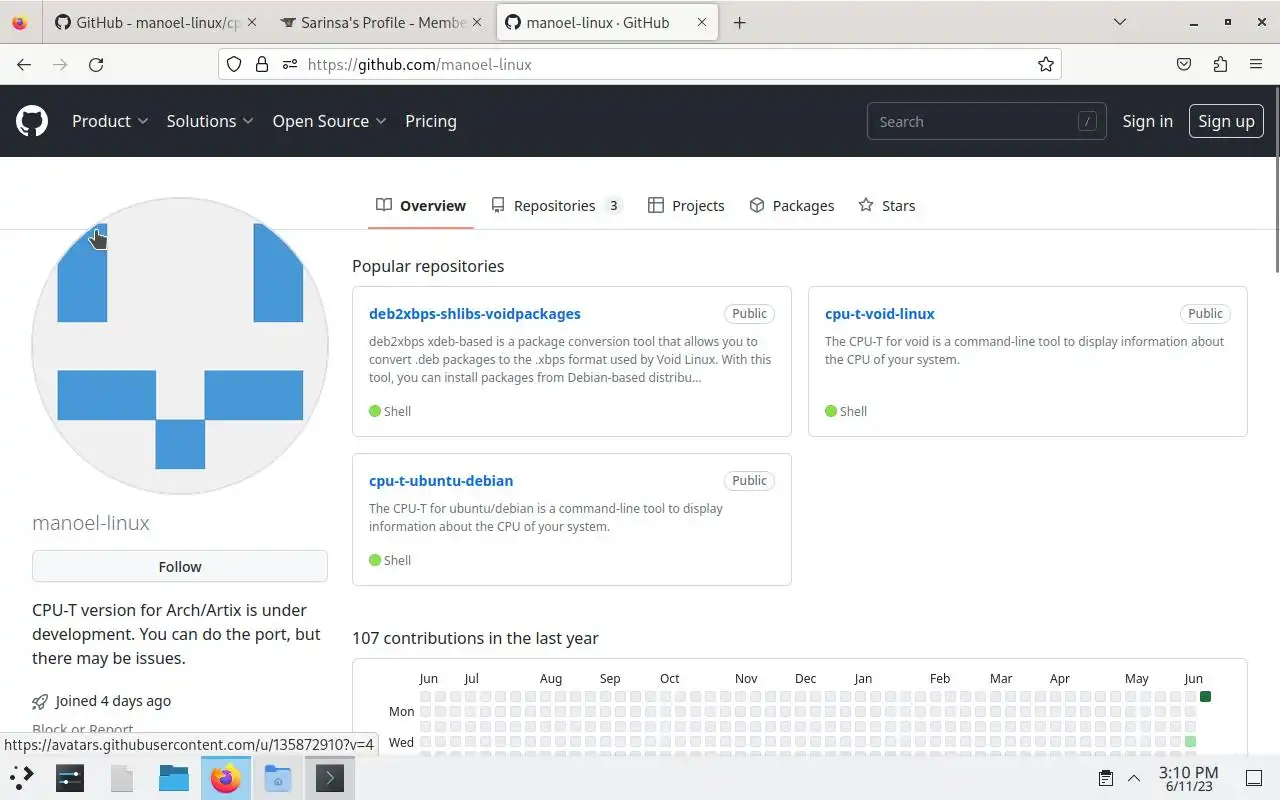This screenshot has height=800, width=1280.
Task: Open the Repositories tab
Action: (x=557, y=205)
